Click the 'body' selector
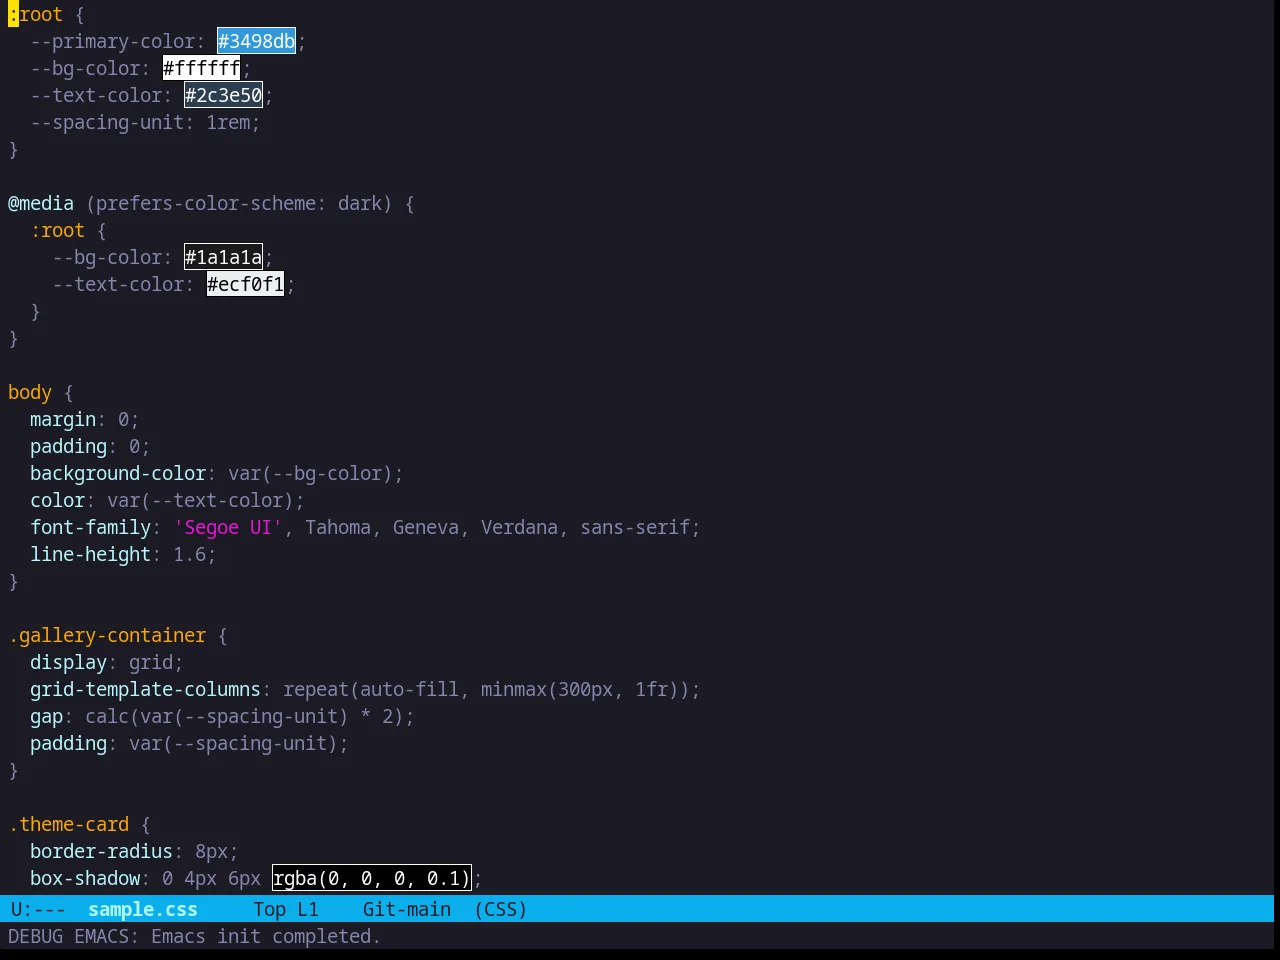 coord(30,392)
